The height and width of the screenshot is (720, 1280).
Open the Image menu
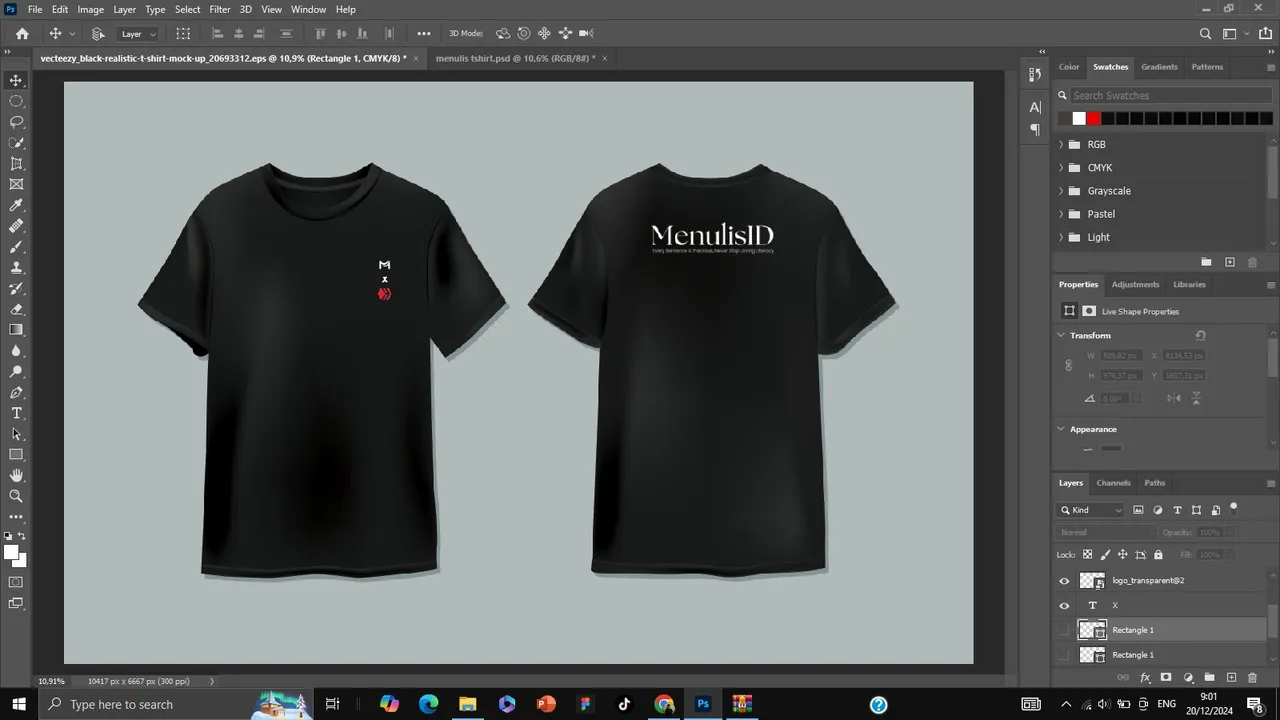tap(91, 9)
